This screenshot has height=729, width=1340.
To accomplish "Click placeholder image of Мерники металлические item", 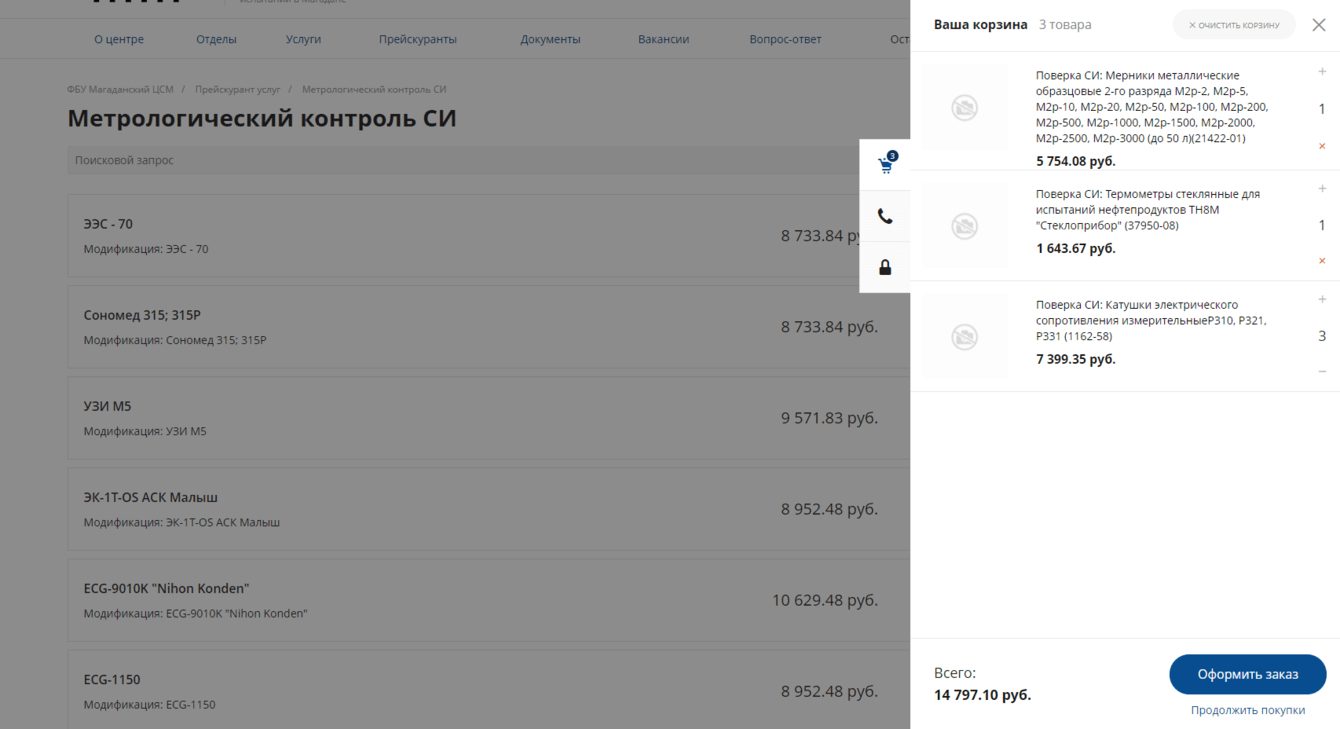I will (965, 108).
